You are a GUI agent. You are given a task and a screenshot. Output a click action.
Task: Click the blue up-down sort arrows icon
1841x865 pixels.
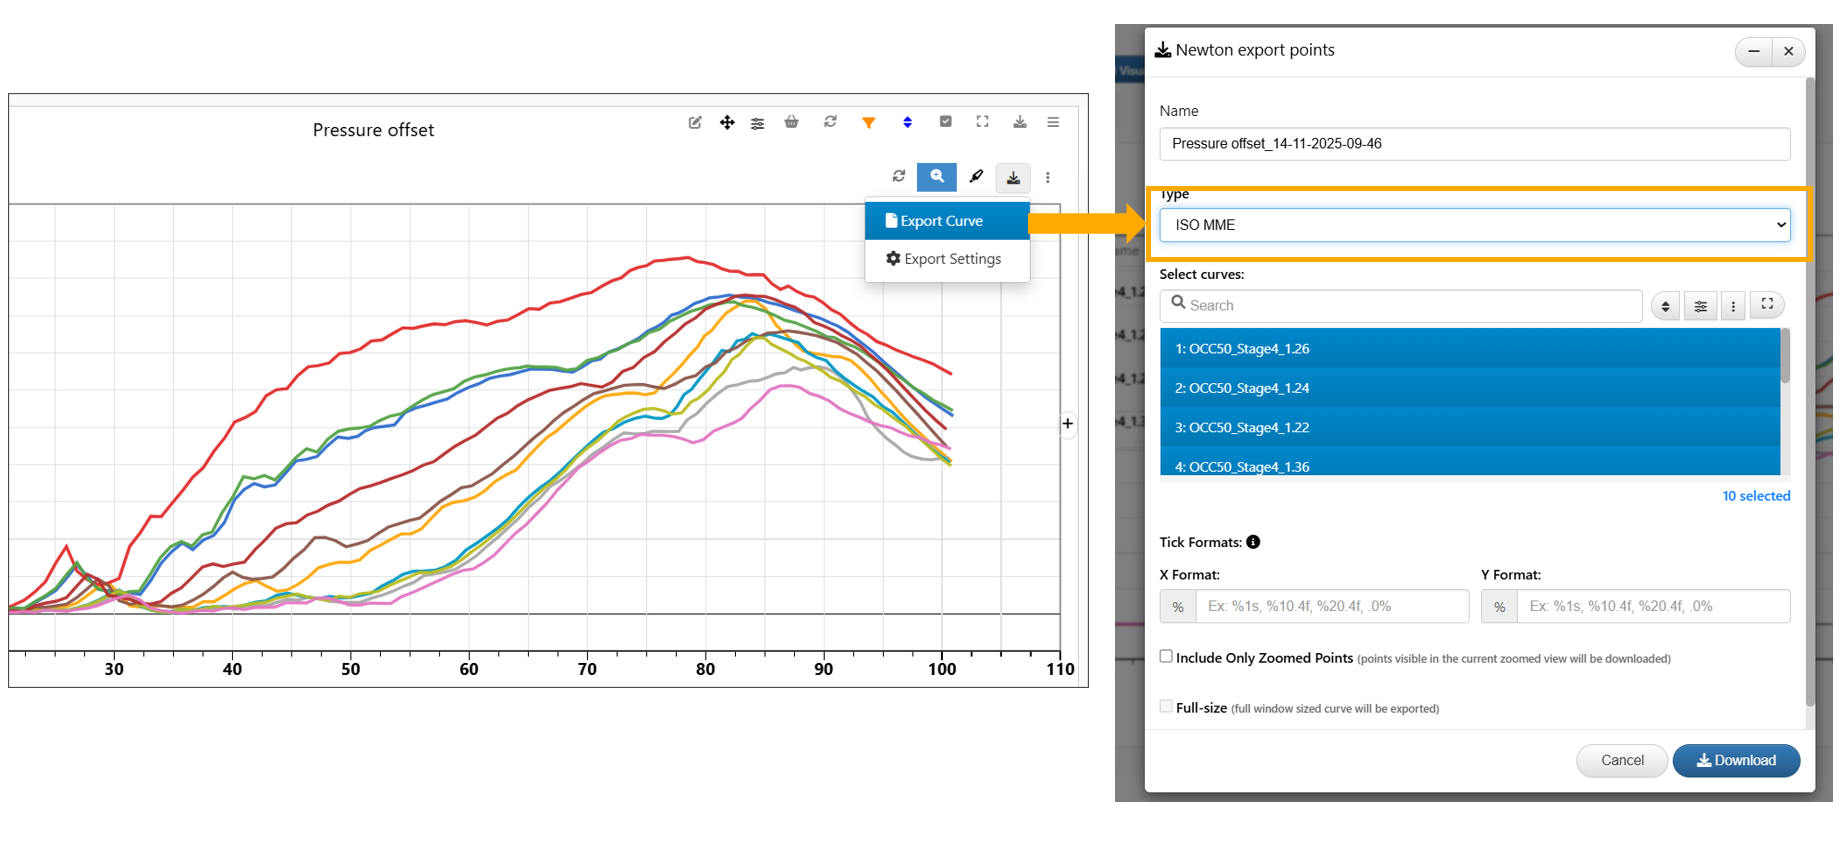click(x=907, y=122)
